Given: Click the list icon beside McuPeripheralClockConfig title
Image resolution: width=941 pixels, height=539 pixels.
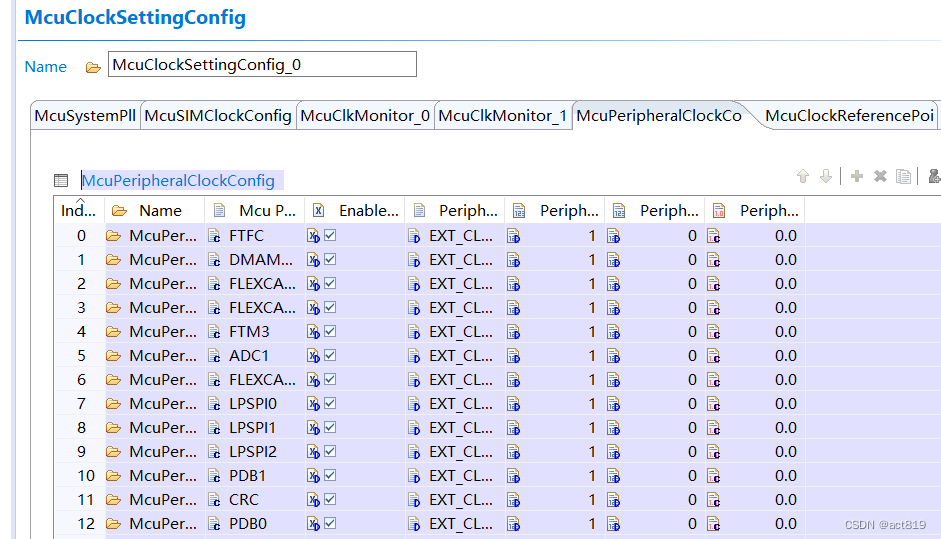Looking at the screenshot, I should point(61,181).
